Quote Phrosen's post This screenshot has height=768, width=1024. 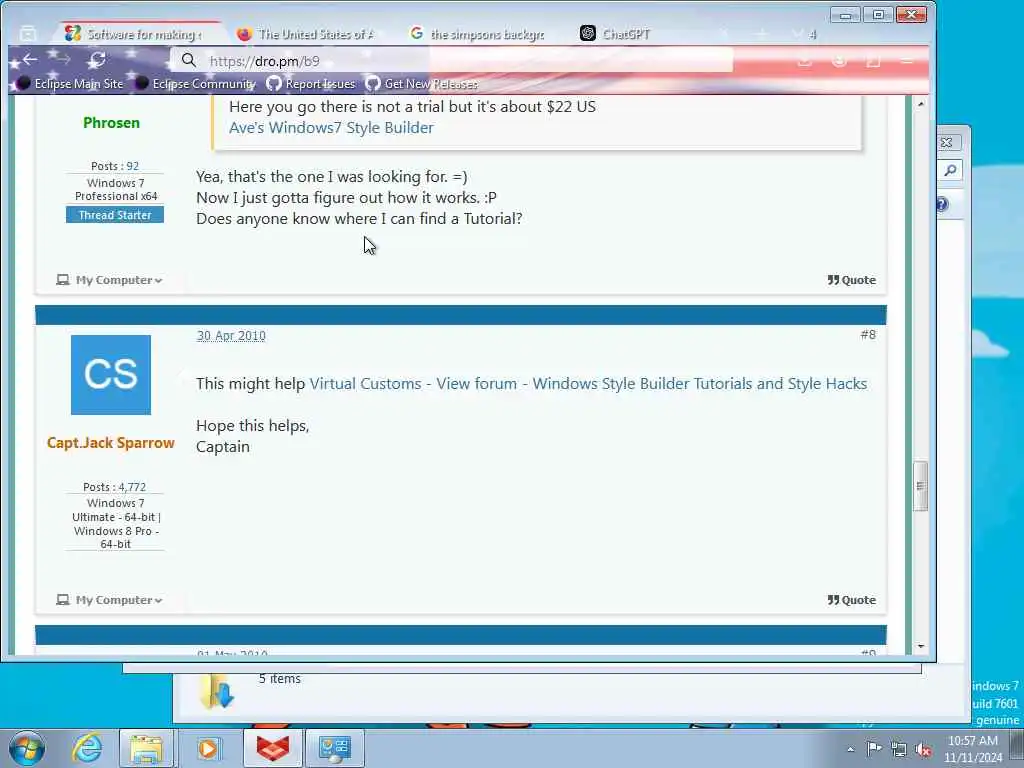[852, 280]
